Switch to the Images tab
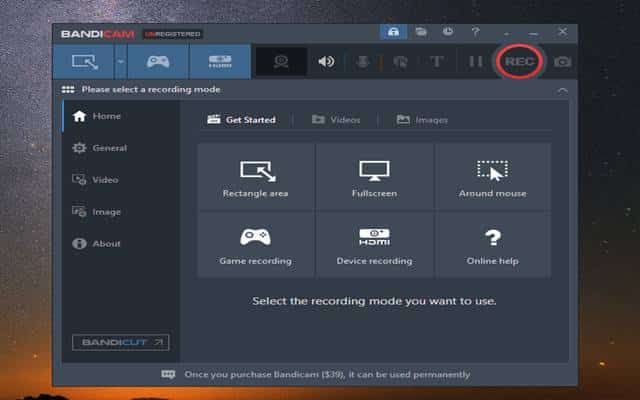Screen dimensions: 640x400 pos(422,120)
